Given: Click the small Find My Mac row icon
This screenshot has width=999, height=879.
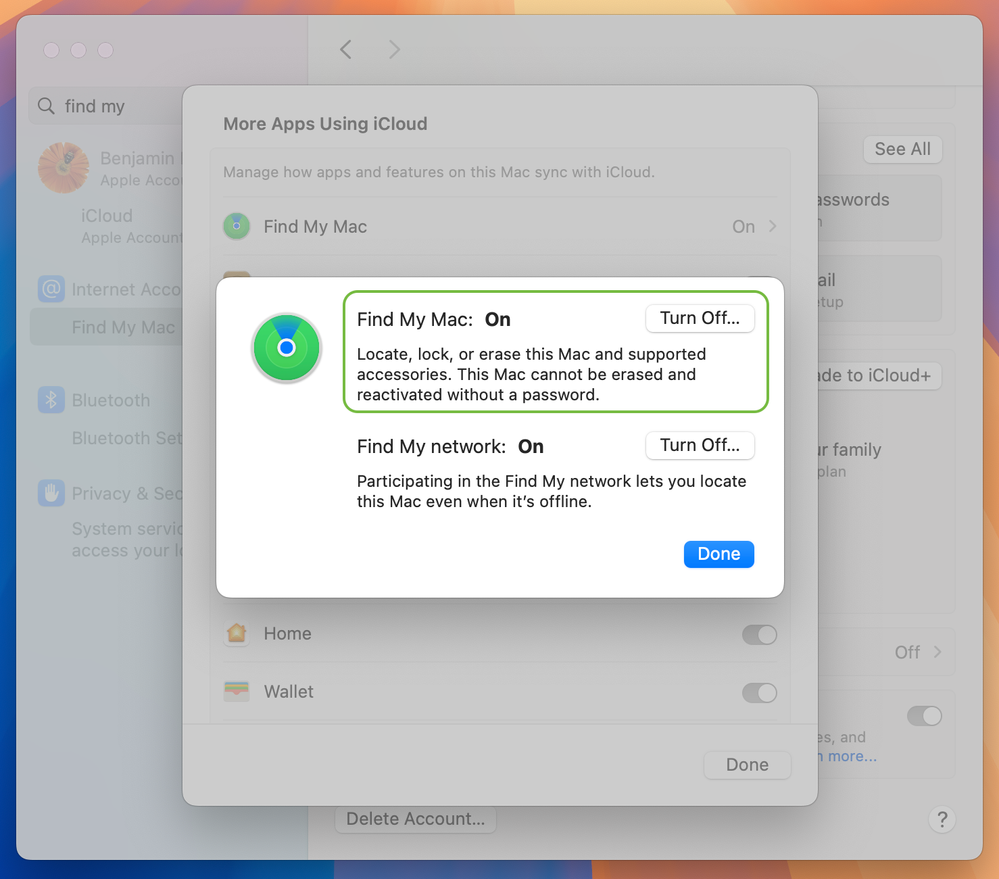Looking at the screenshot, I should coord(236,226).
